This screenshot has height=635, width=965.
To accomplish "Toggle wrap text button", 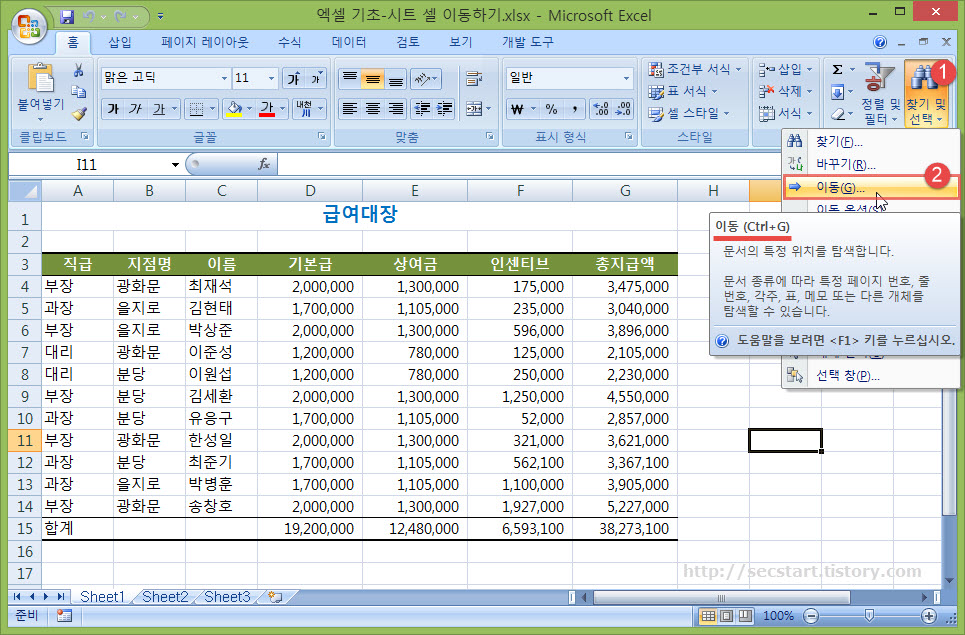I will pos(474,78).
